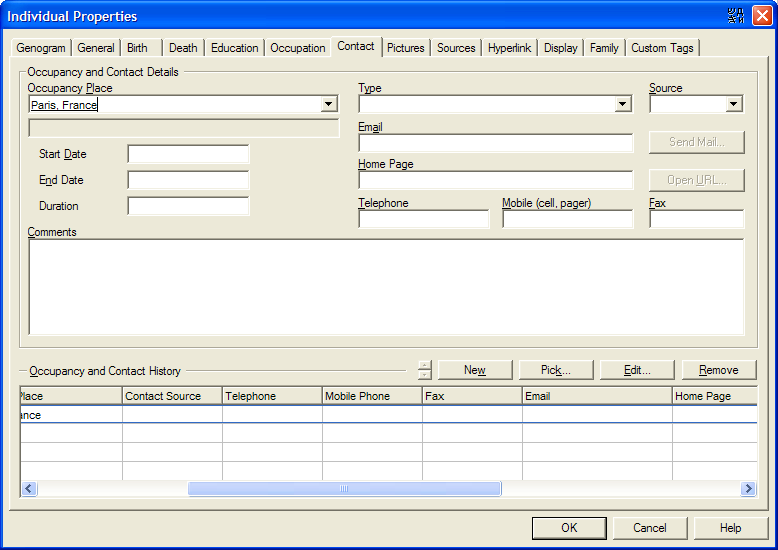Screen dimensions: 778x550
Task: Open the Pictures tab
Action: 406,48
